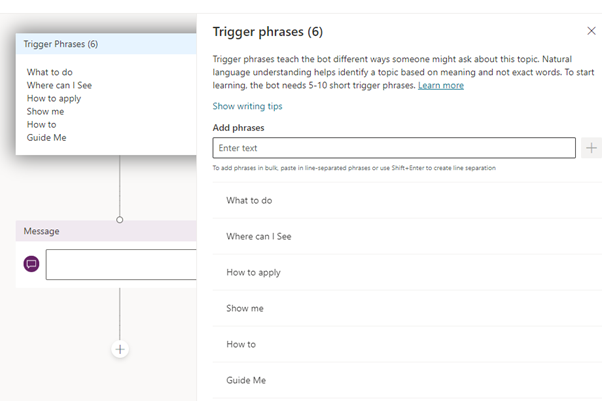Select the 'How to apply' phrase row
Screen dimensions: 602x401
click(x=407, y=272)
